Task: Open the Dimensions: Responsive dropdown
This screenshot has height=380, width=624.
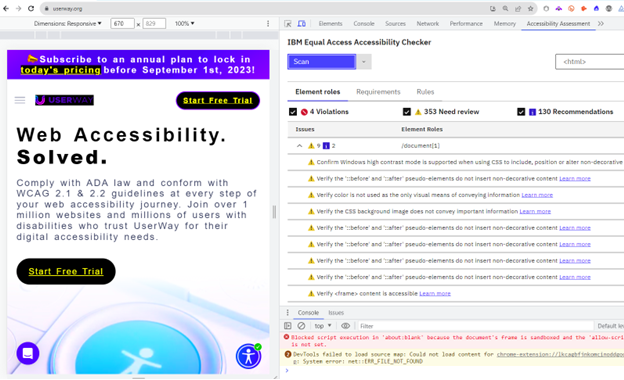Action: (68, 24)
